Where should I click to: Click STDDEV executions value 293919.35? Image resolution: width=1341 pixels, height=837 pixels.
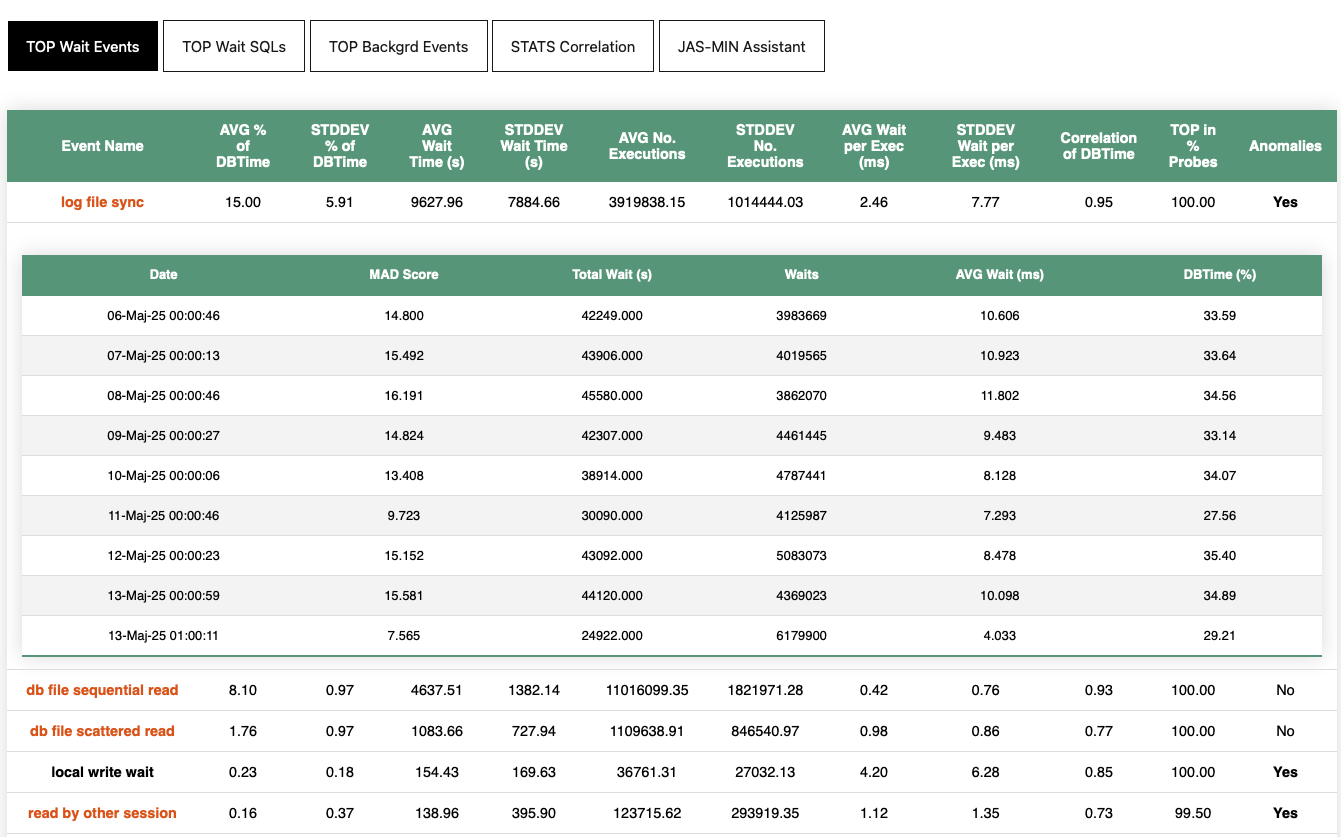pos(765,813)
